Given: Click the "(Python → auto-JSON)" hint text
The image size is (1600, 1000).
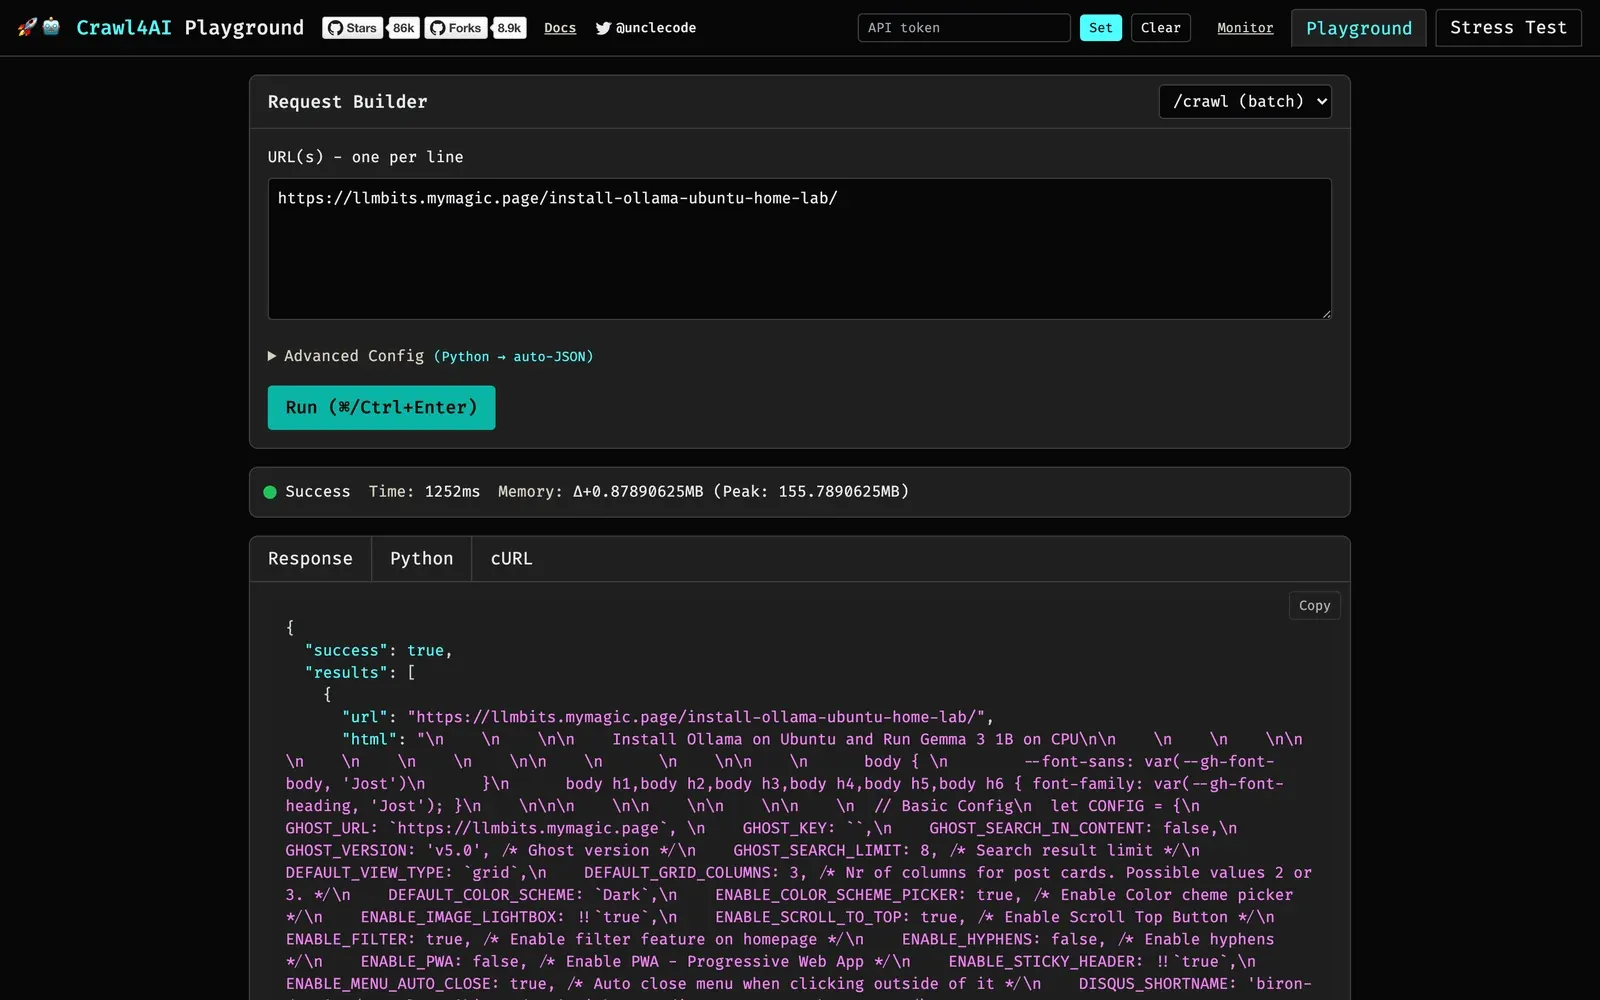Looking at the screenshot, I should coord(513,357).
